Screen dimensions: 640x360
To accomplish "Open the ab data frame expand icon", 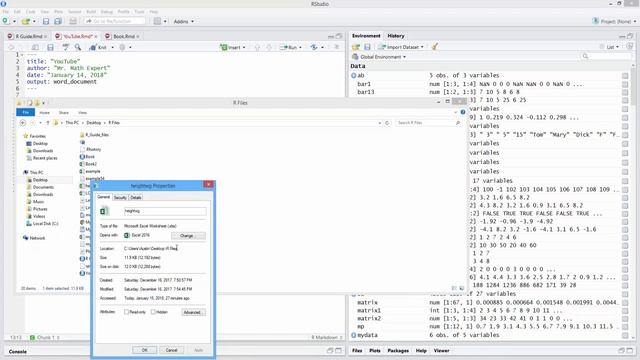I will 353,76.
